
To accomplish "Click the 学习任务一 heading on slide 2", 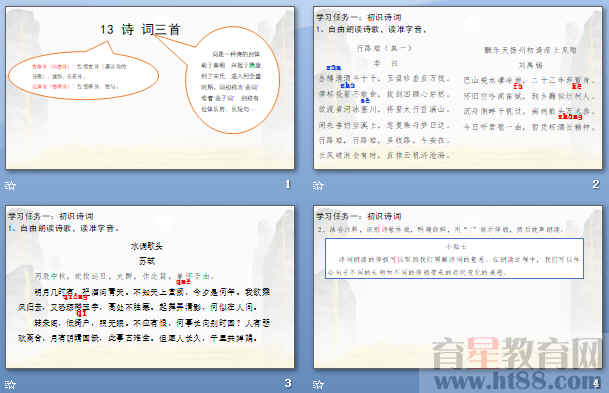I will 358,17.
